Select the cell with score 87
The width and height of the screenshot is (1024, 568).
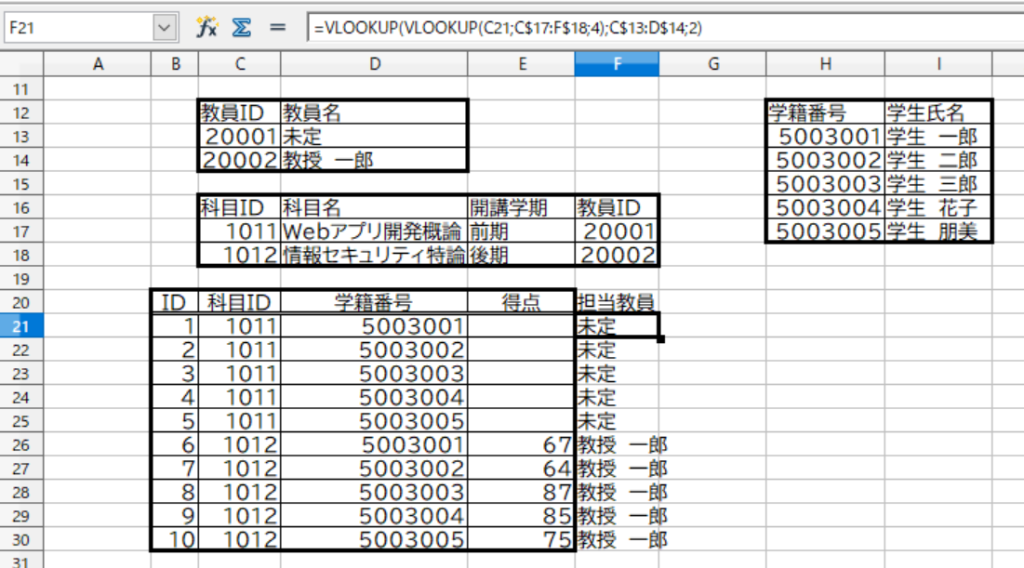[520, 492]
